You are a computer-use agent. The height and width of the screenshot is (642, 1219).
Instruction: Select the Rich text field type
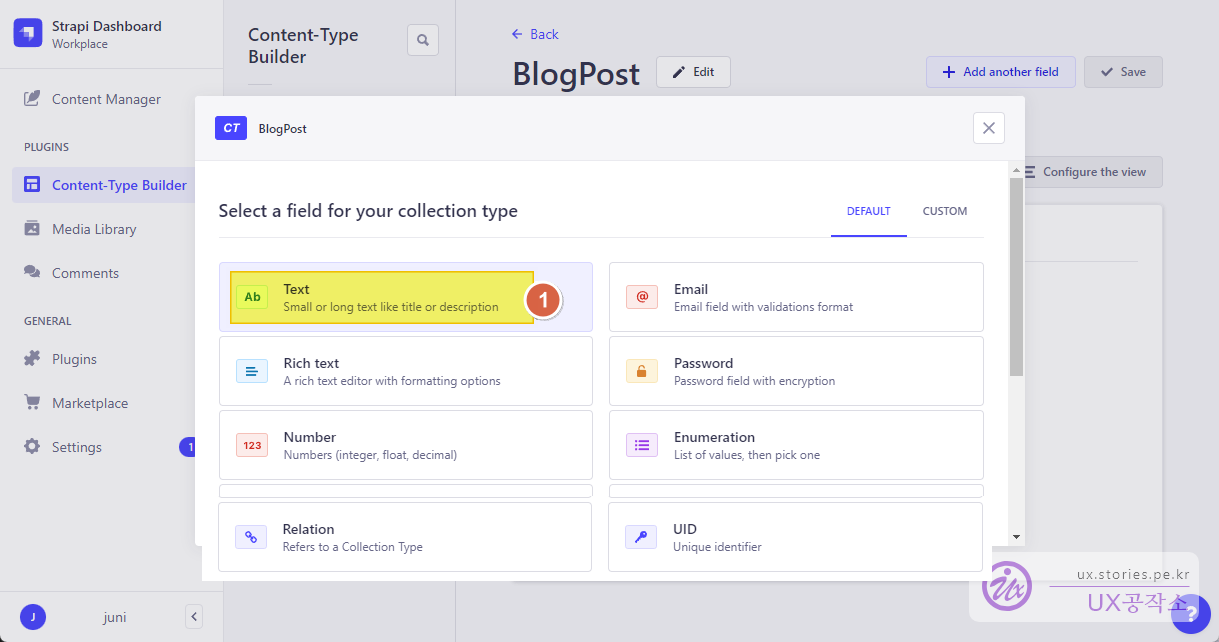pos(406,371)
